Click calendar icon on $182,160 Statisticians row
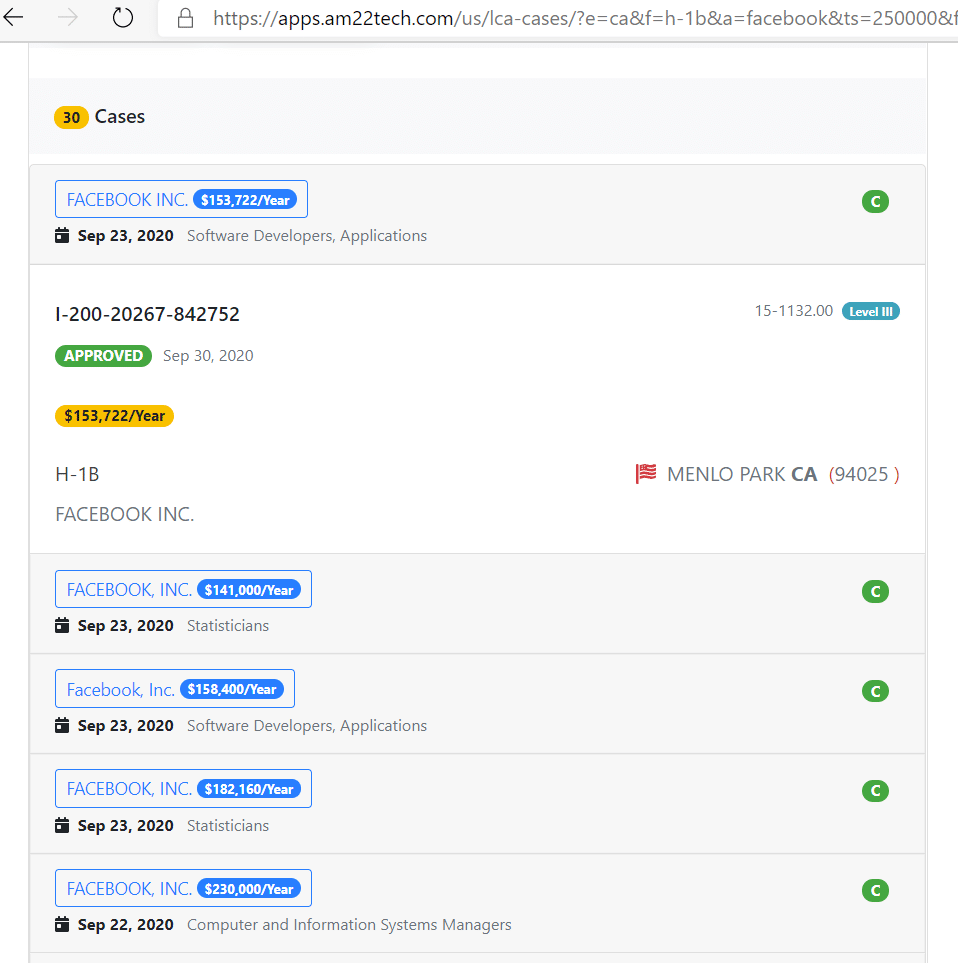This screenshot has height=963, width=958. (x=62, y=825)
